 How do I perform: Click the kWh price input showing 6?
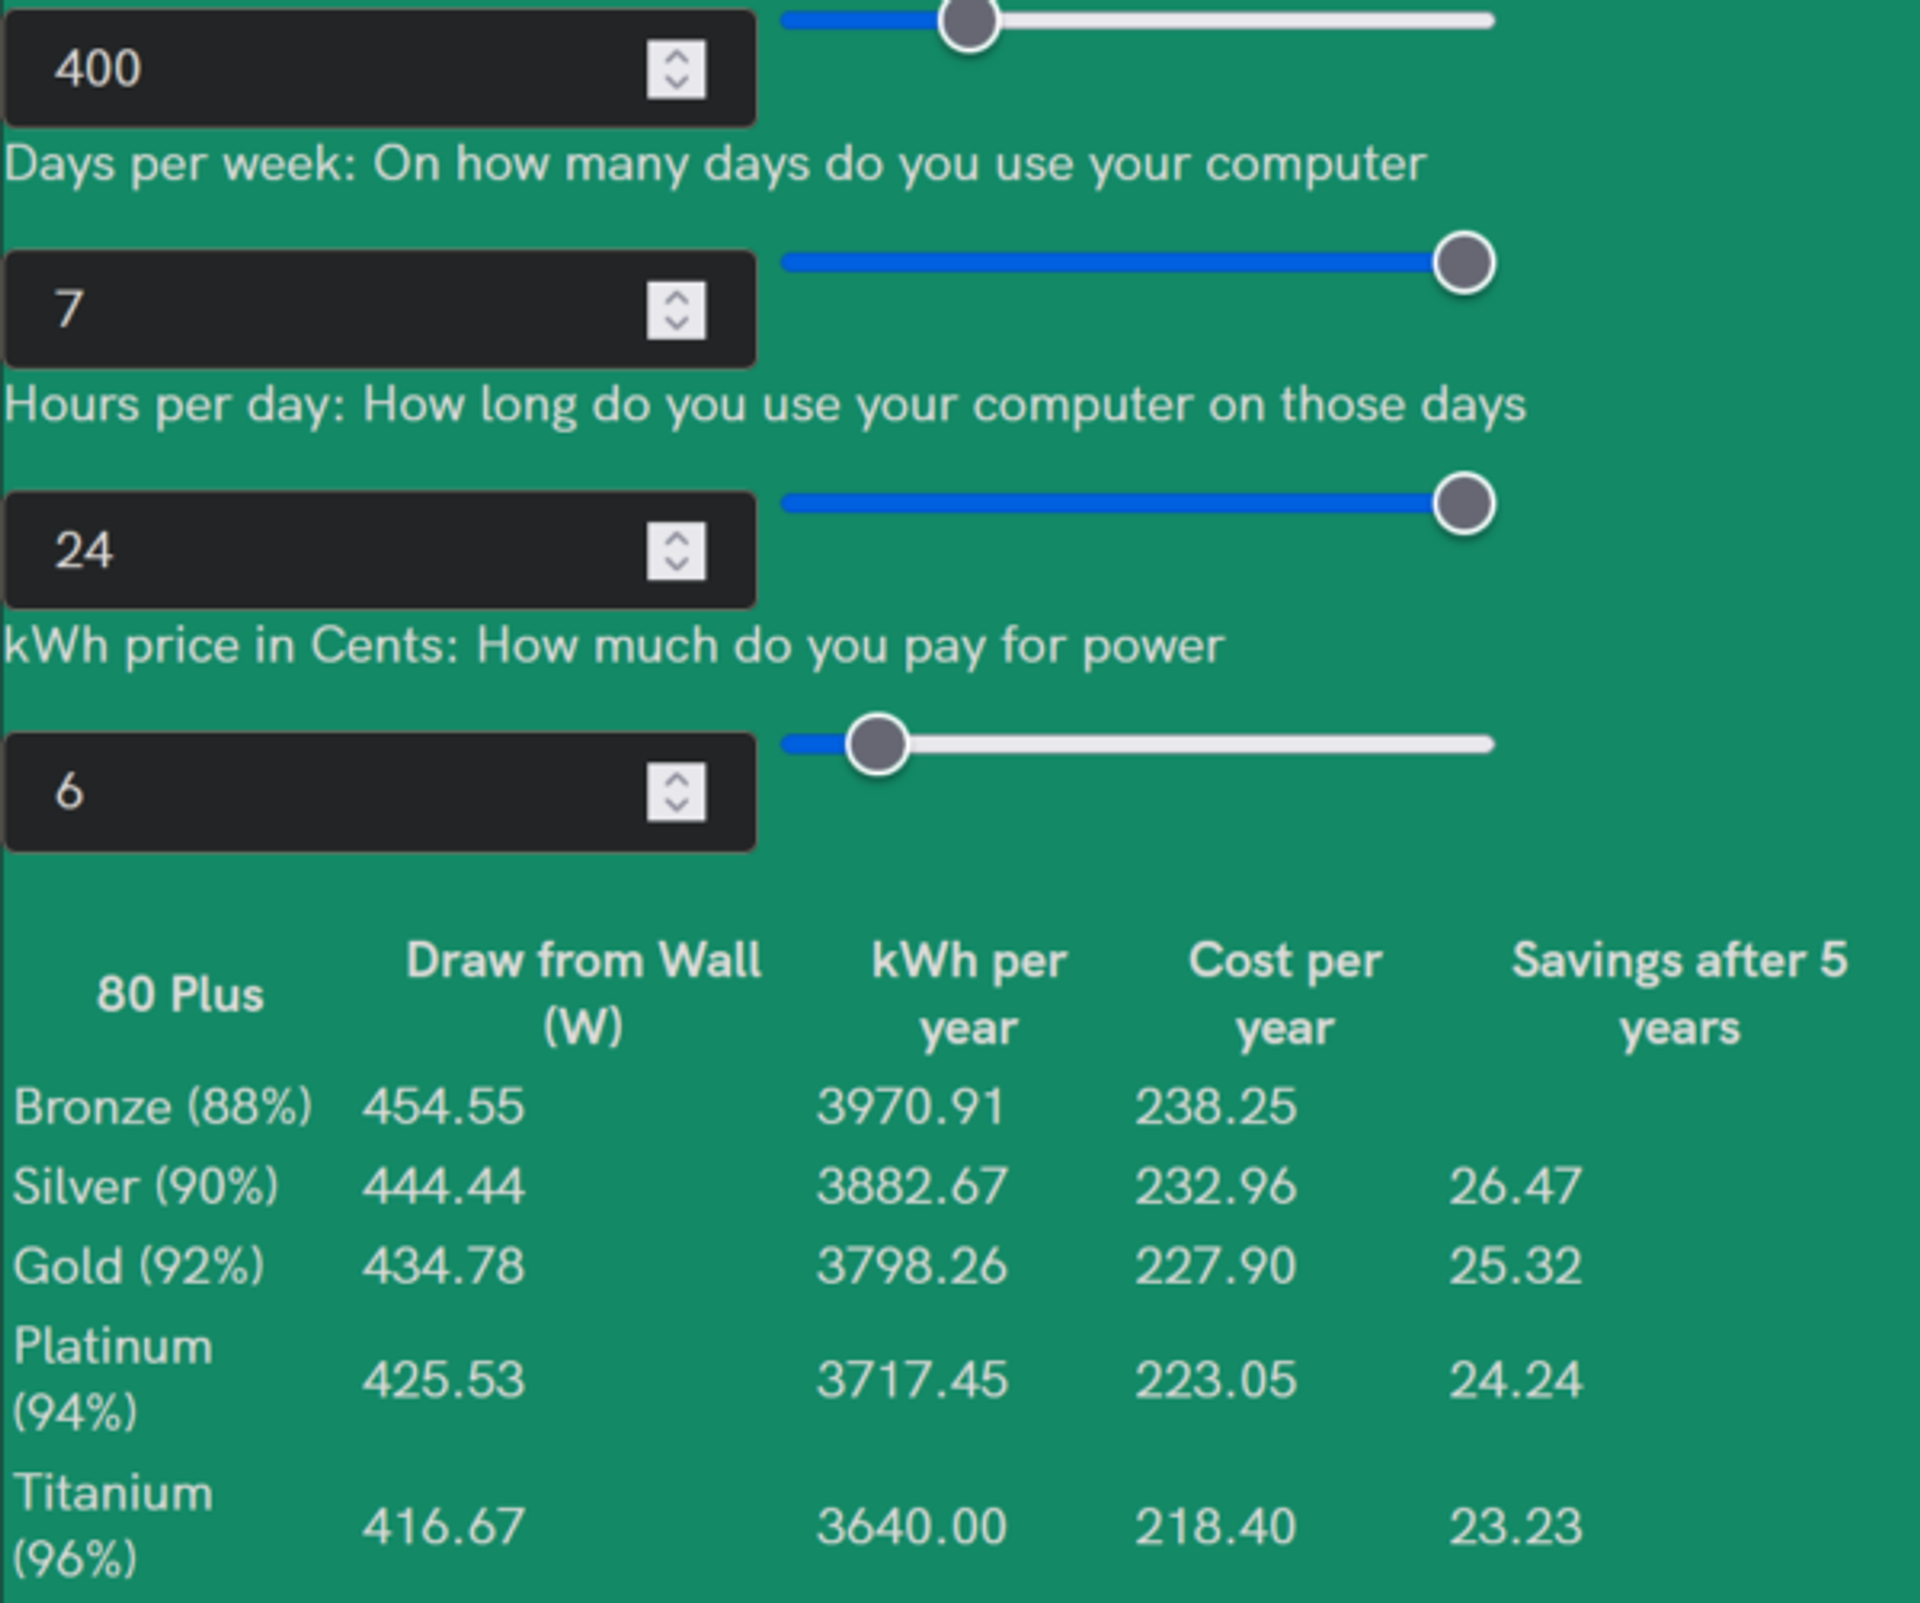click(379, 792)
